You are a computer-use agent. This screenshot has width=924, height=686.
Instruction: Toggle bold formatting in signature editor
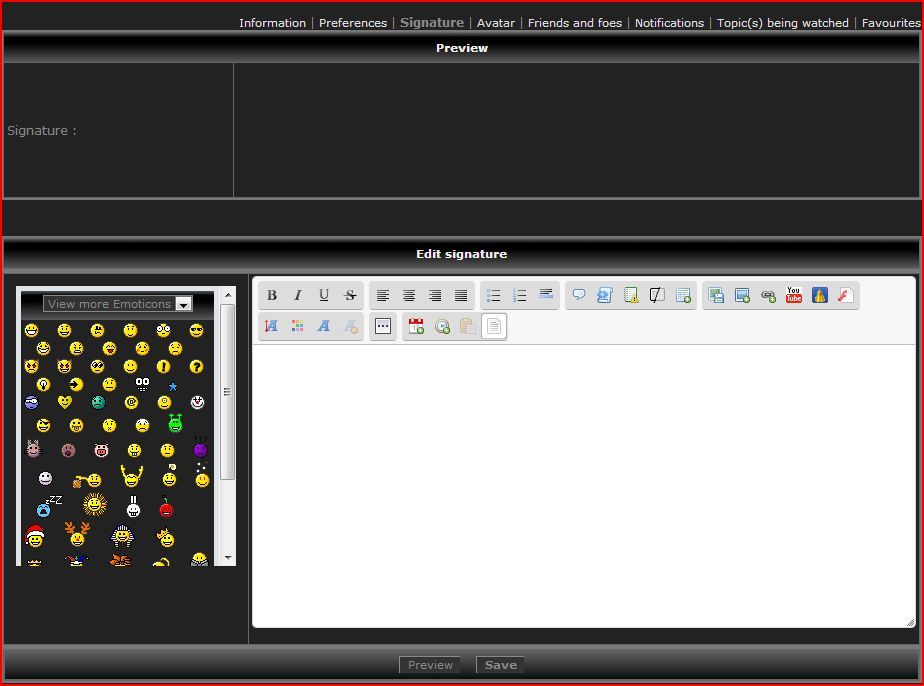272,295
